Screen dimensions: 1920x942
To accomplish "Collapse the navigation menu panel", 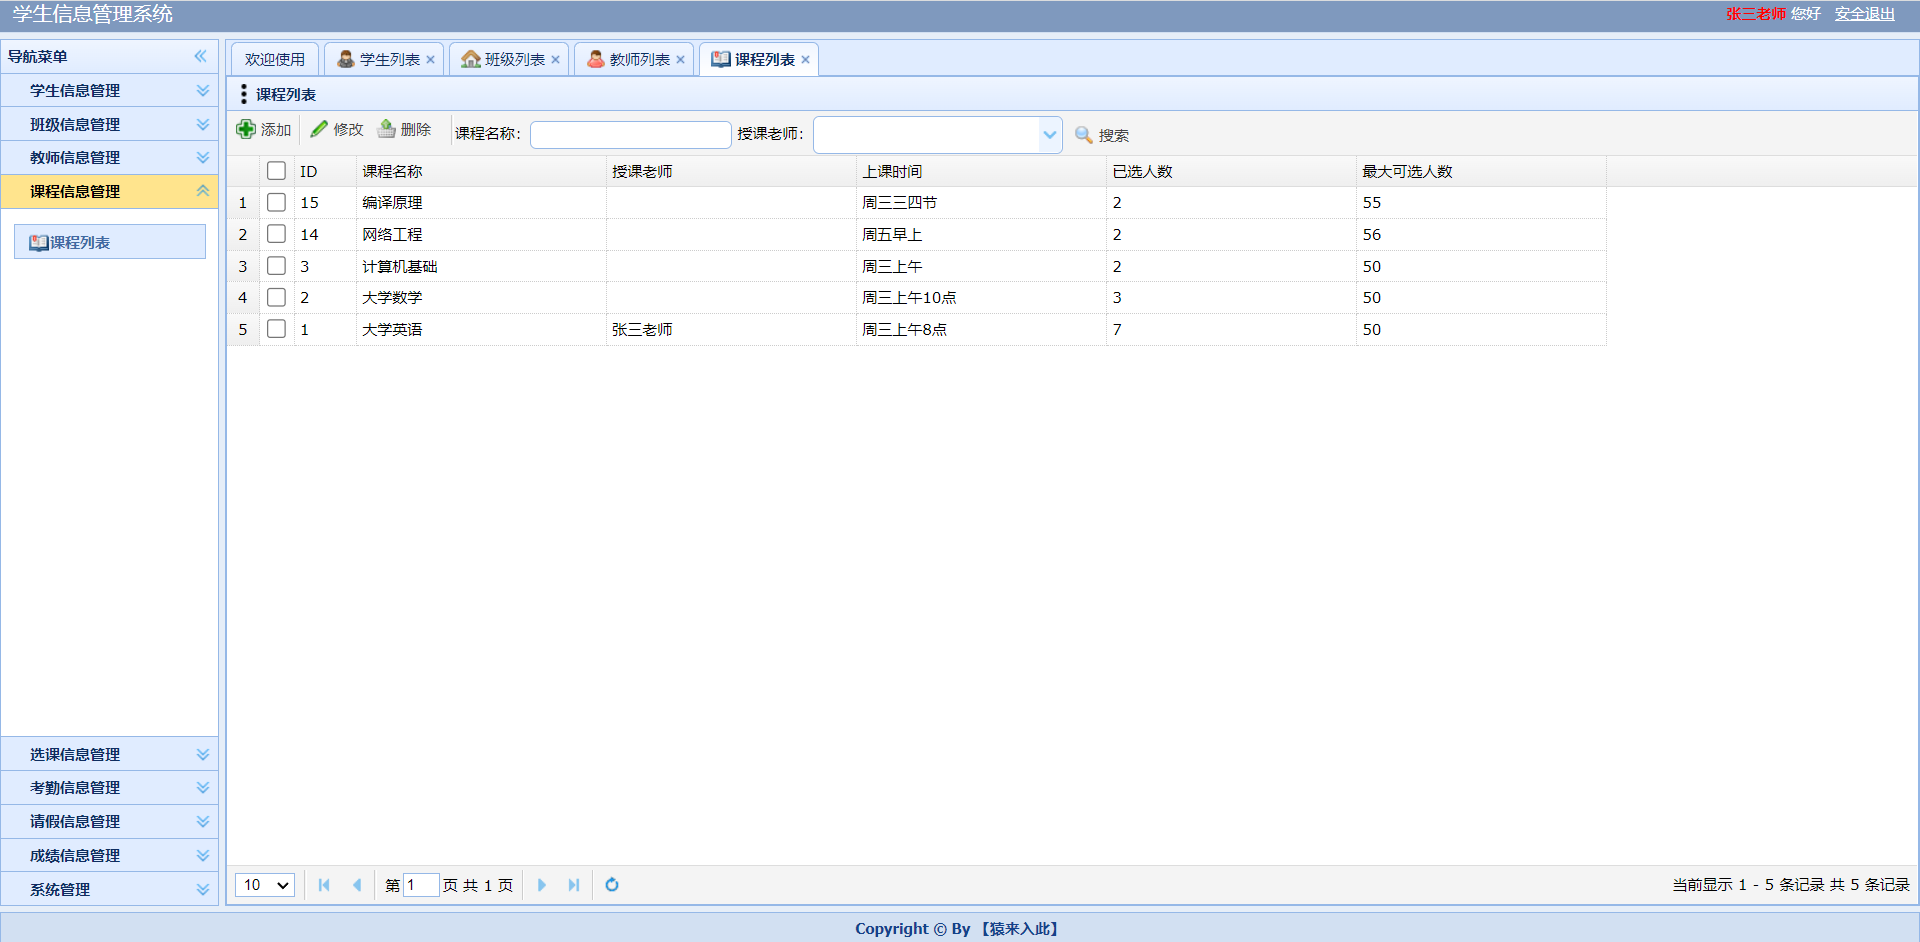I will (201, 56).
